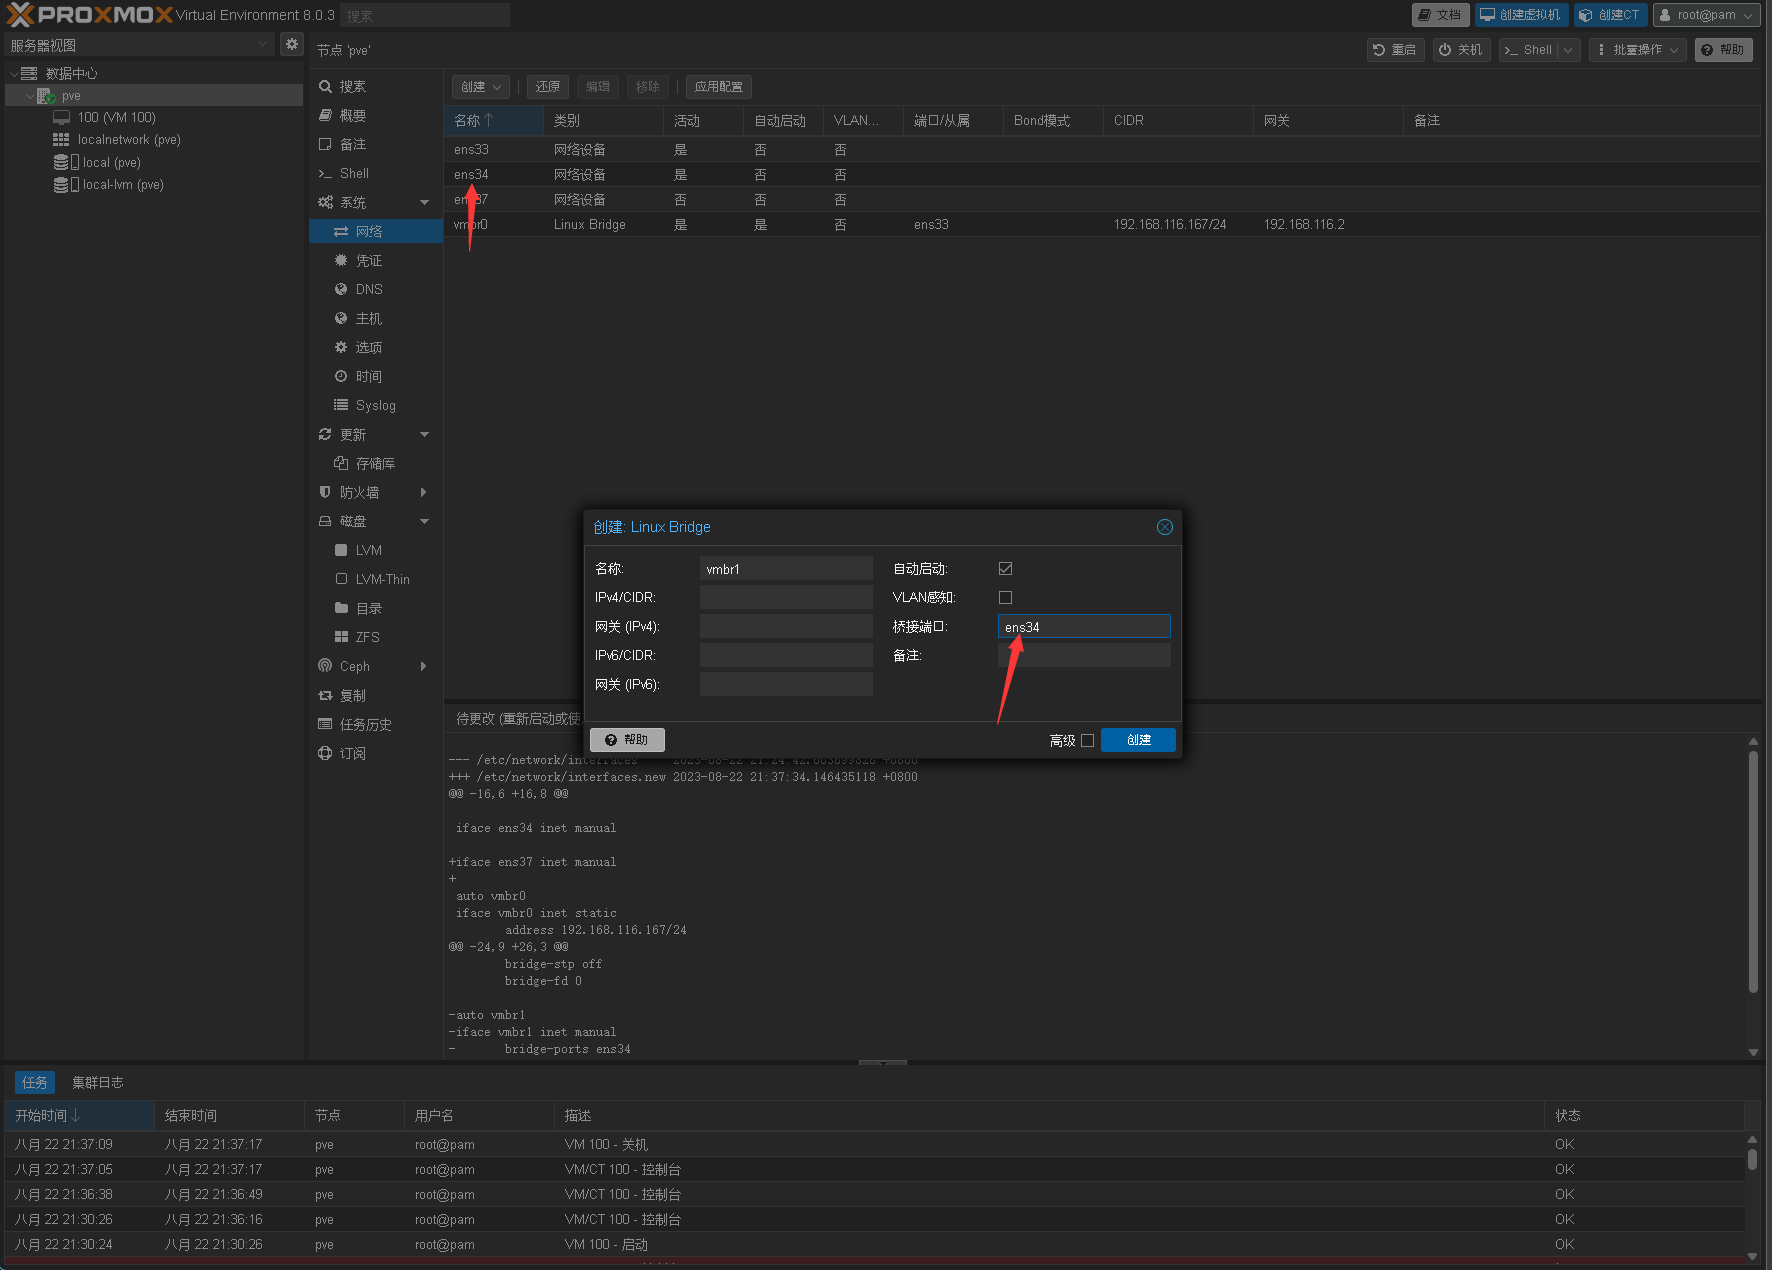Open the 创建 dropdown in network toolbar
This screenshot has width=1772, height=1270.
481,87
